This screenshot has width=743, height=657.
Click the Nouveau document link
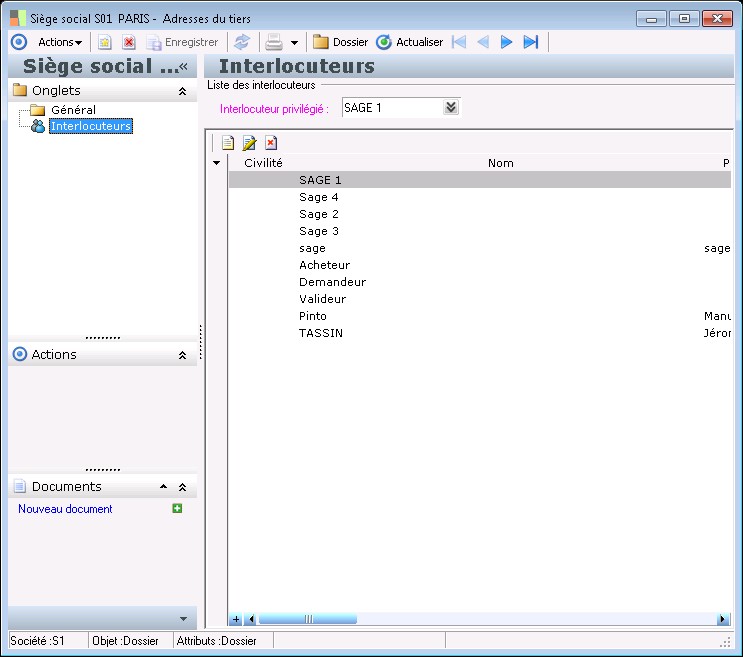[65, 509]
